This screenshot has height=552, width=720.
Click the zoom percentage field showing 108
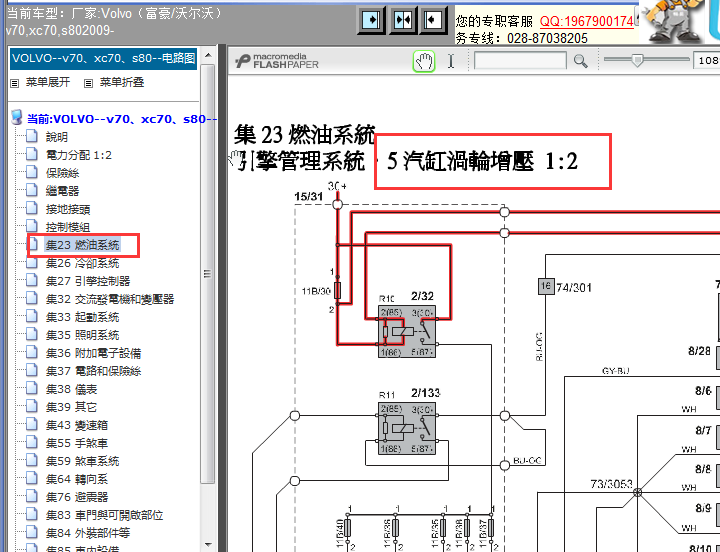coord(707,61)
